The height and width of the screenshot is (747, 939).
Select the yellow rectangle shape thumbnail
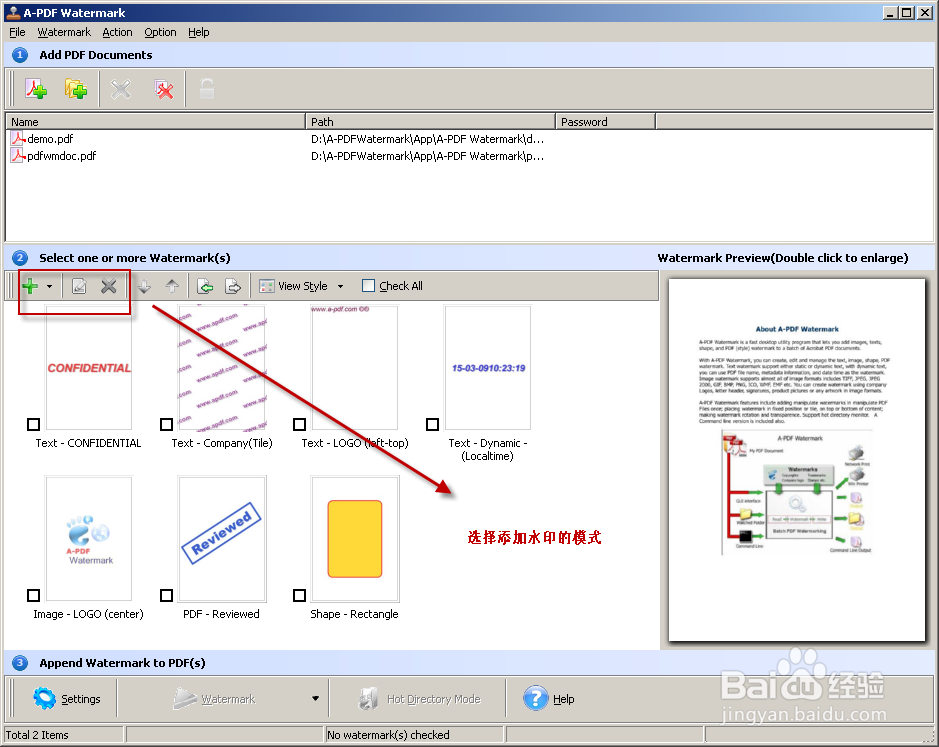pos(355,539)
